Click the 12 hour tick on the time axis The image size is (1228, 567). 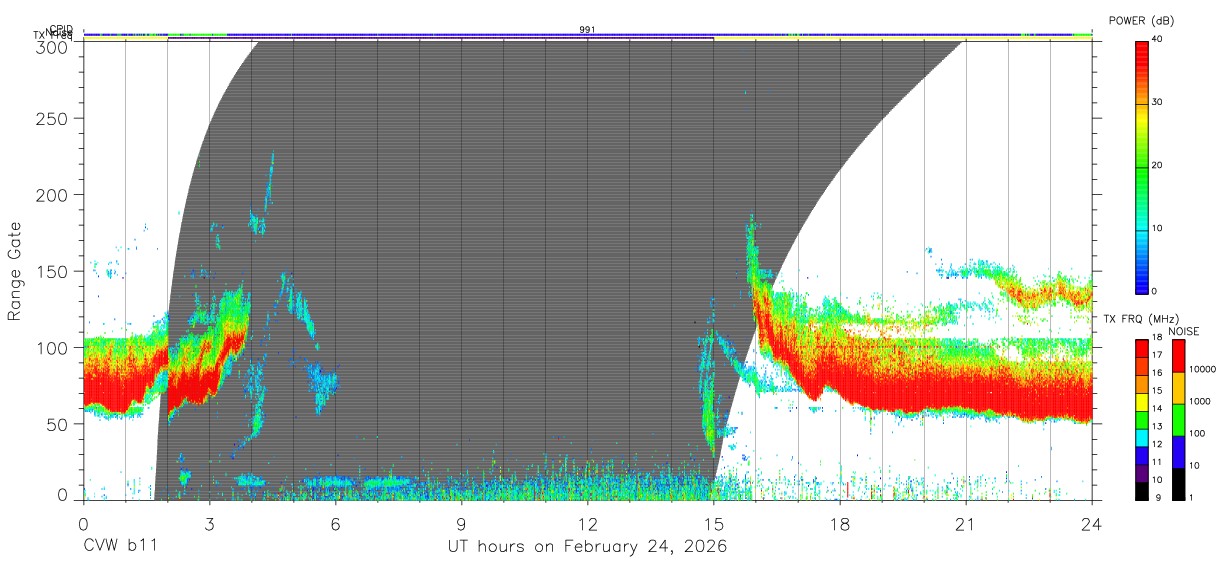(x=587, y=523)
